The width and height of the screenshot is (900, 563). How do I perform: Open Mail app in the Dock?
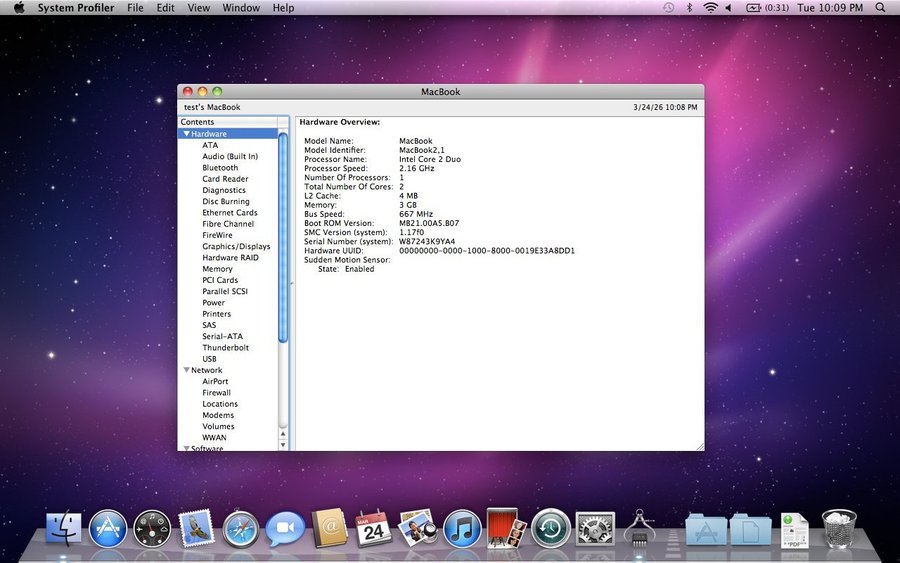196,528
